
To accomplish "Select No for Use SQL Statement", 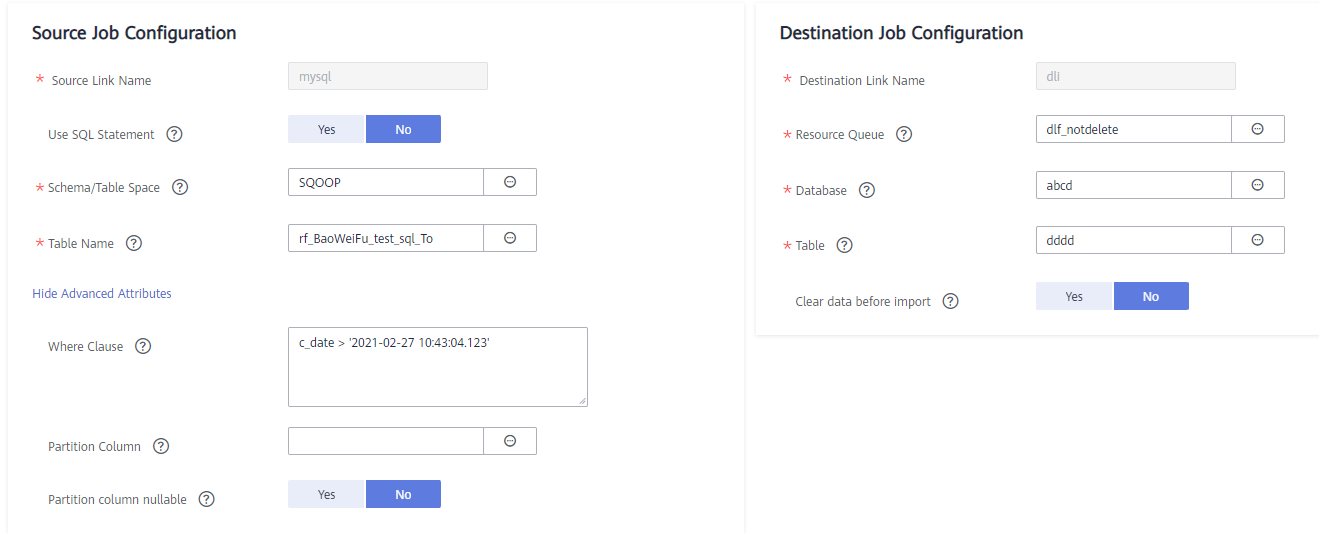I will tap(403, 129).
